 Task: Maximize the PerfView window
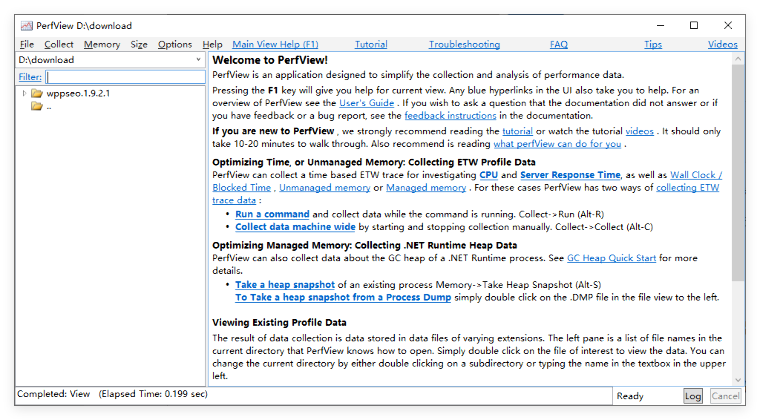(x=694, y=25)
